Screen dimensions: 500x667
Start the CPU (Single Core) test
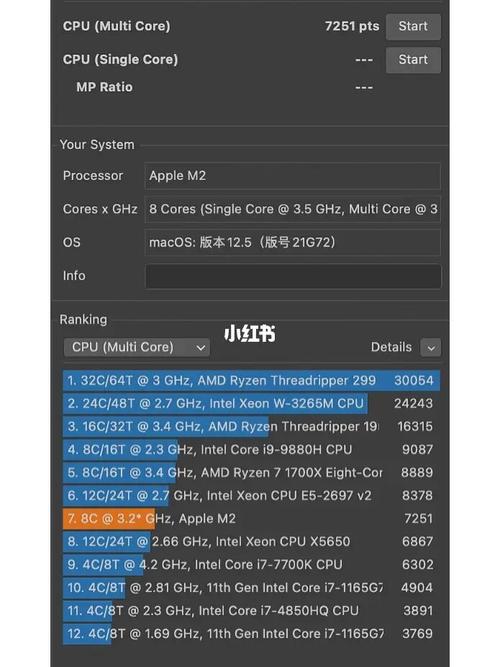pos(413,60)
